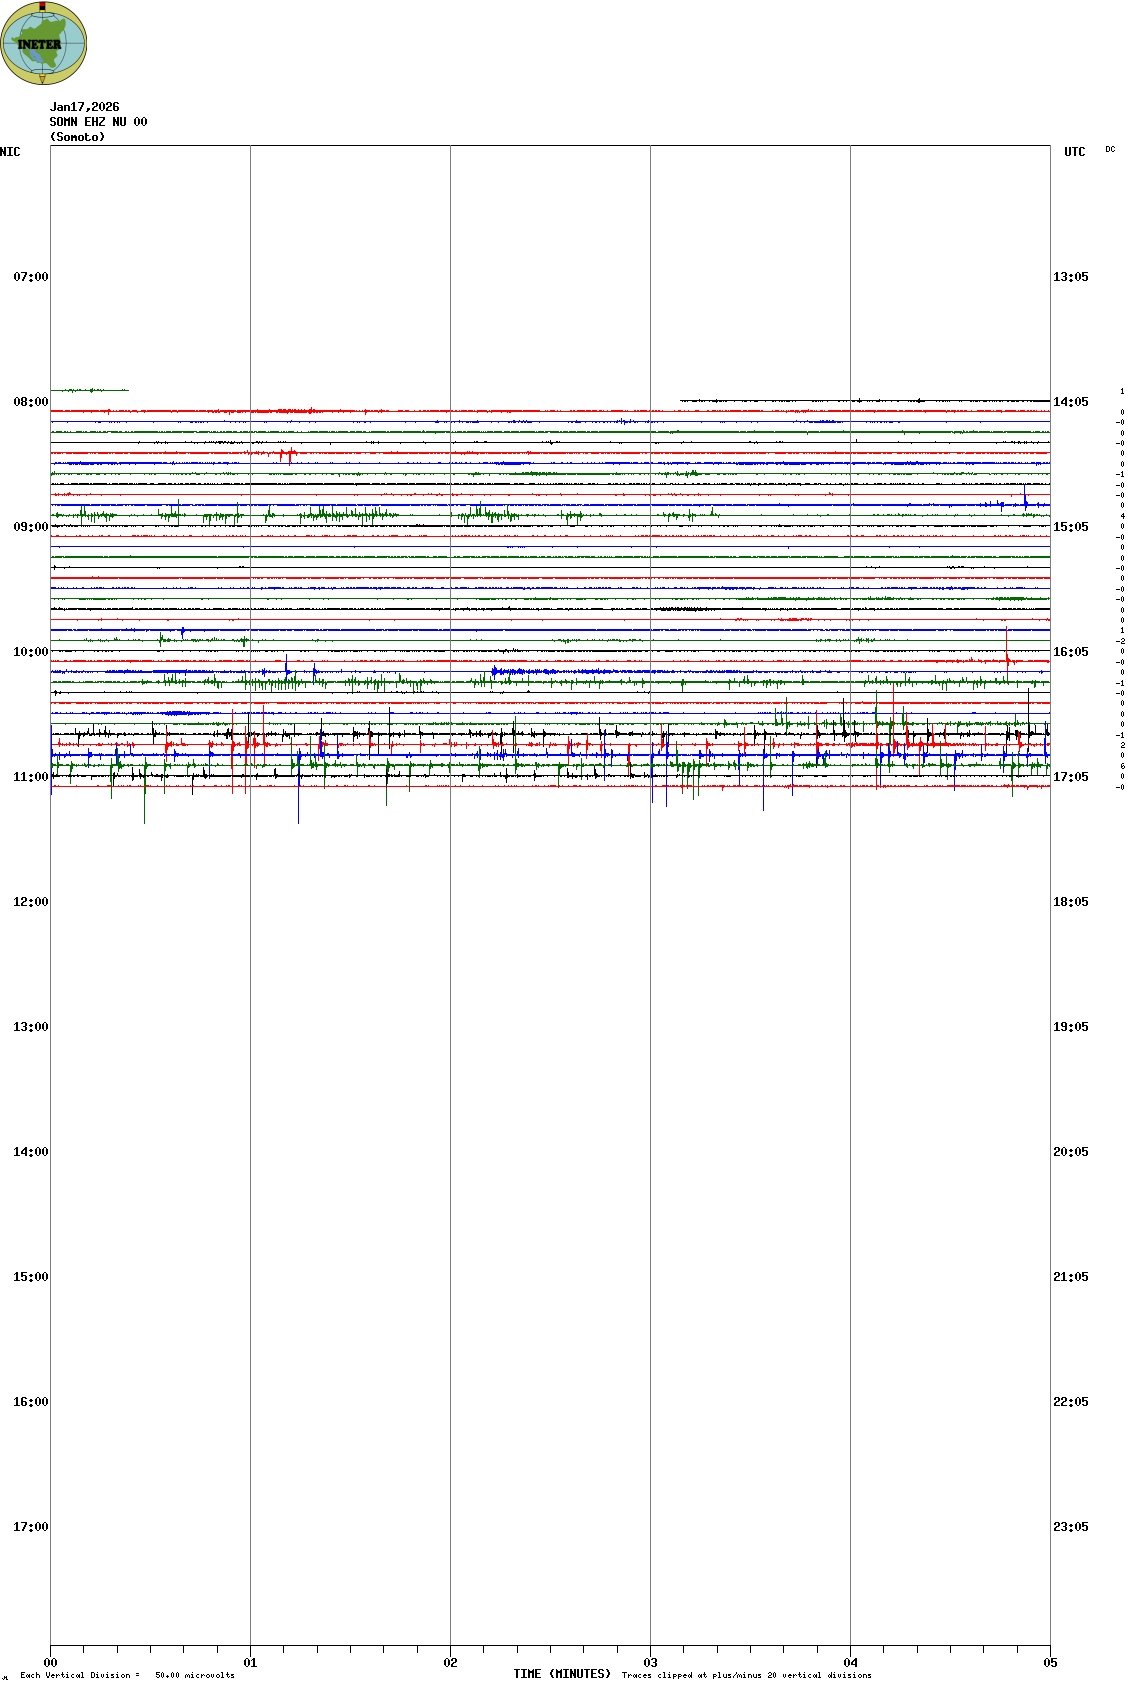Screen dimensions: 1130x1689
Task: Click the 02 minute axis marker
Action: point(450,1663)
